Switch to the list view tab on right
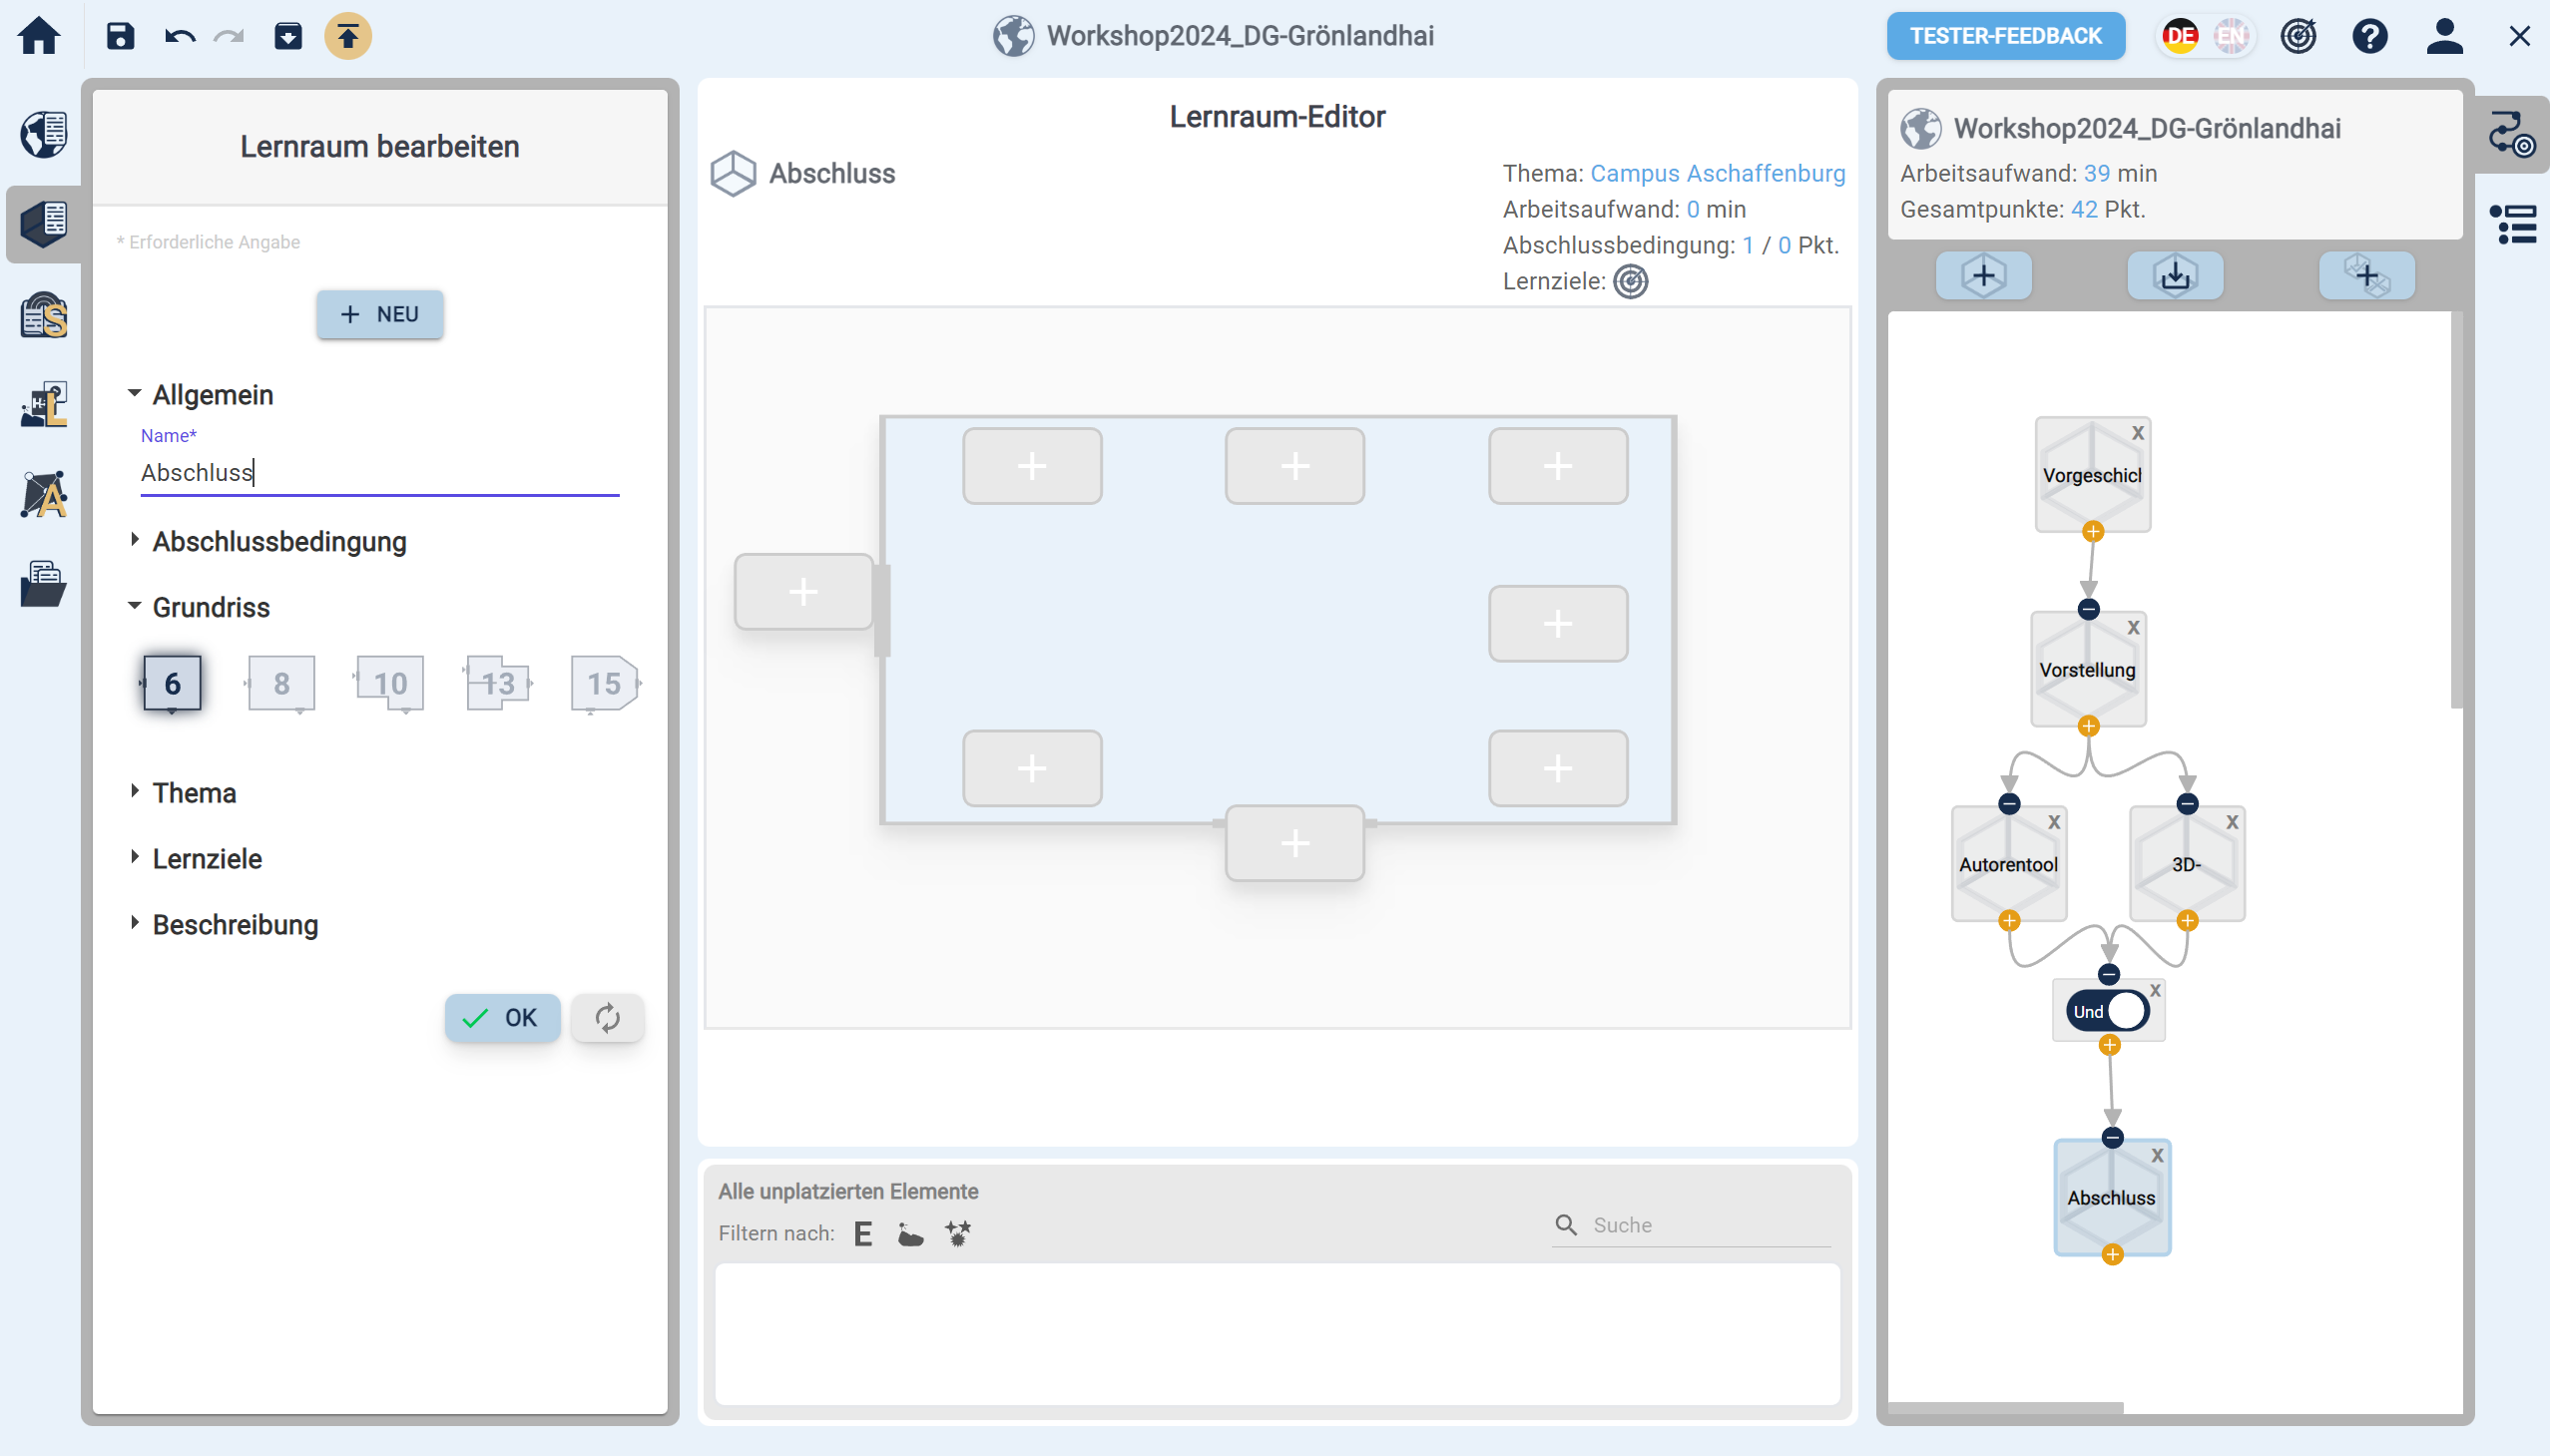This screenshot has width=2550, height=1456. pos(2513,224)
